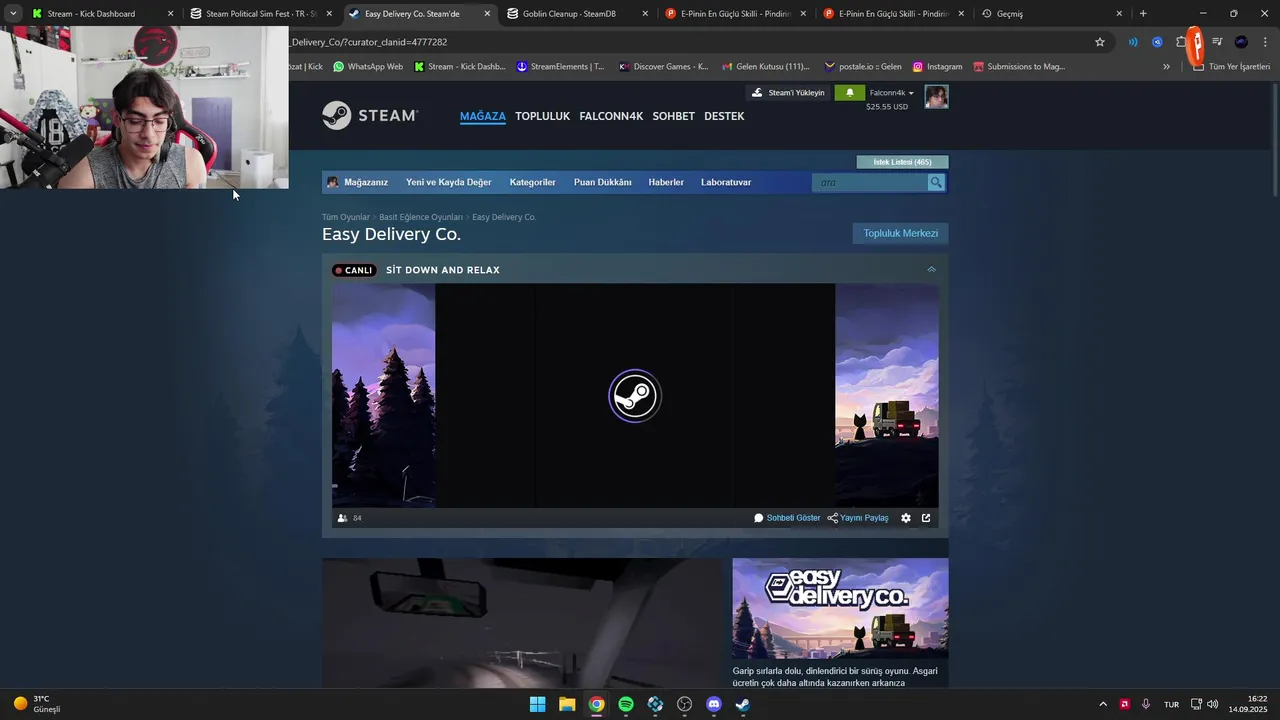Screen dimensions: 1280x720
Task: Open WhatsApp Web bookmark
Action: tap(368, 67)
